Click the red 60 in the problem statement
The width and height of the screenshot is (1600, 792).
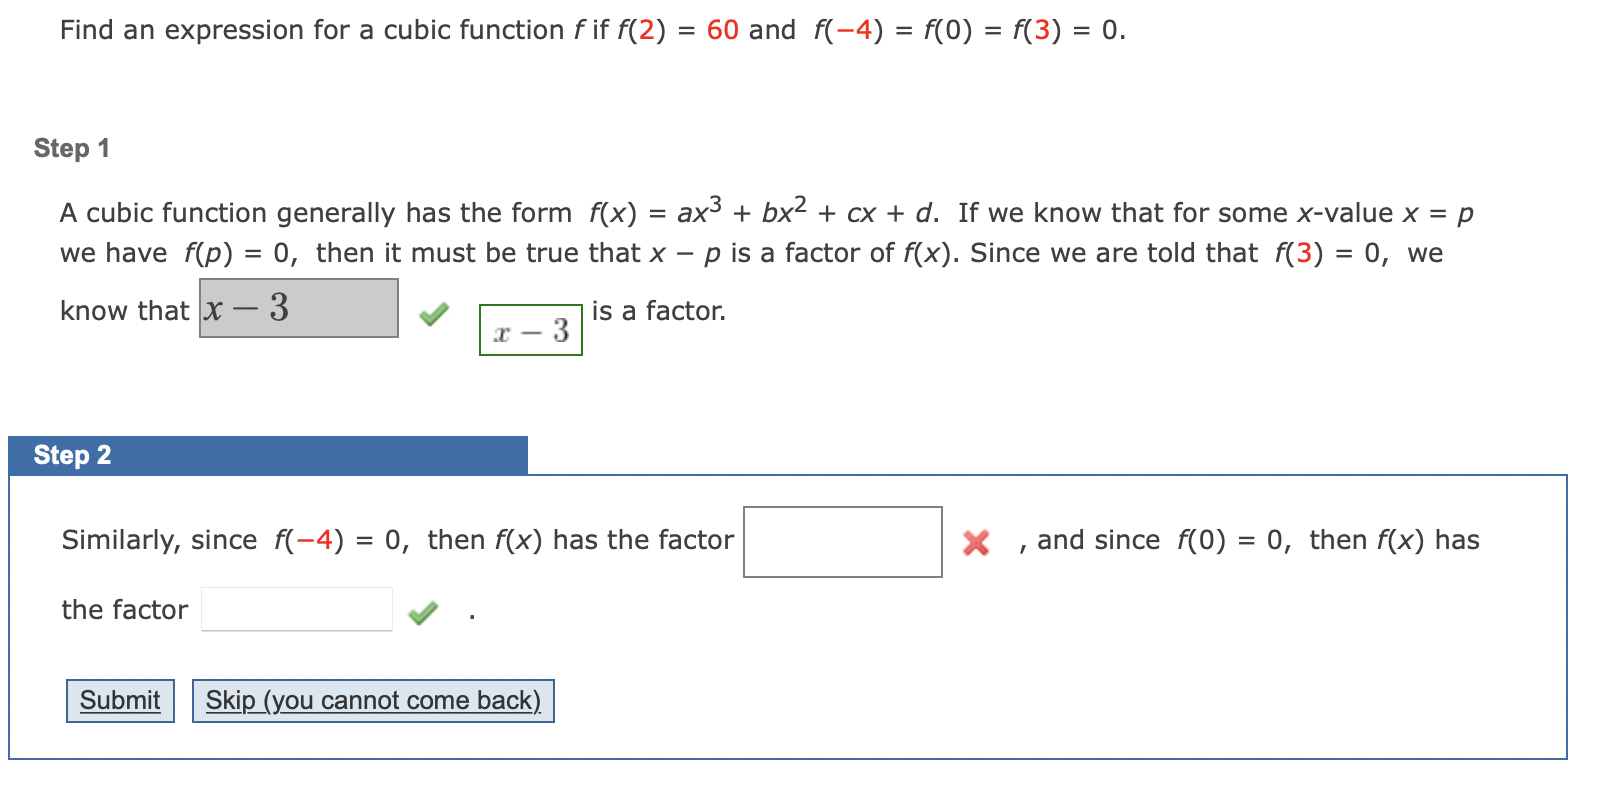(726, 29)
